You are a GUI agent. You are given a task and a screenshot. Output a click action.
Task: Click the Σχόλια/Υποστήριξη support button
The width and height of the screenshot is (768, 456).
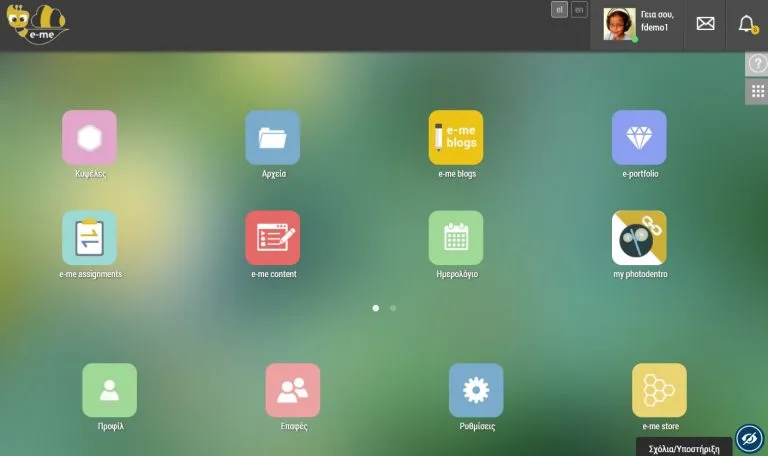coord(683,449)
